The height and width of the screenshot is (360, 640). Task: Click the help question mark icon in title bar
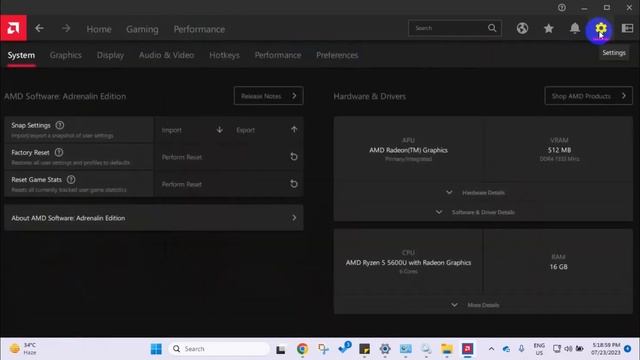[x=562, y=7]
